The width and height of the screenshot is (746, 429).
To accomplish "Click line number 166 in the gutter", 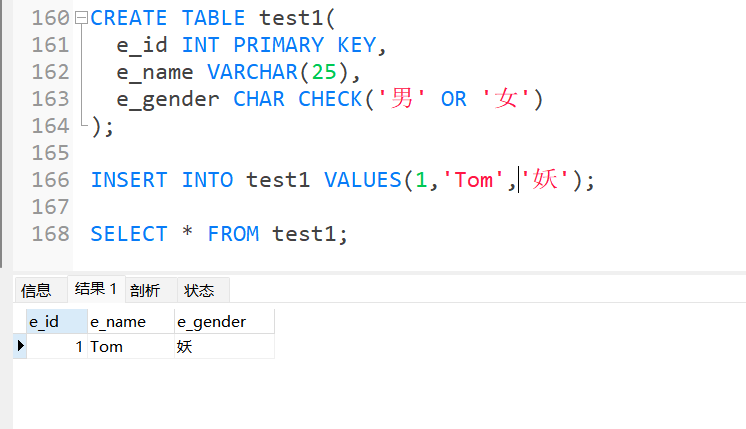I will coord(50,180).
